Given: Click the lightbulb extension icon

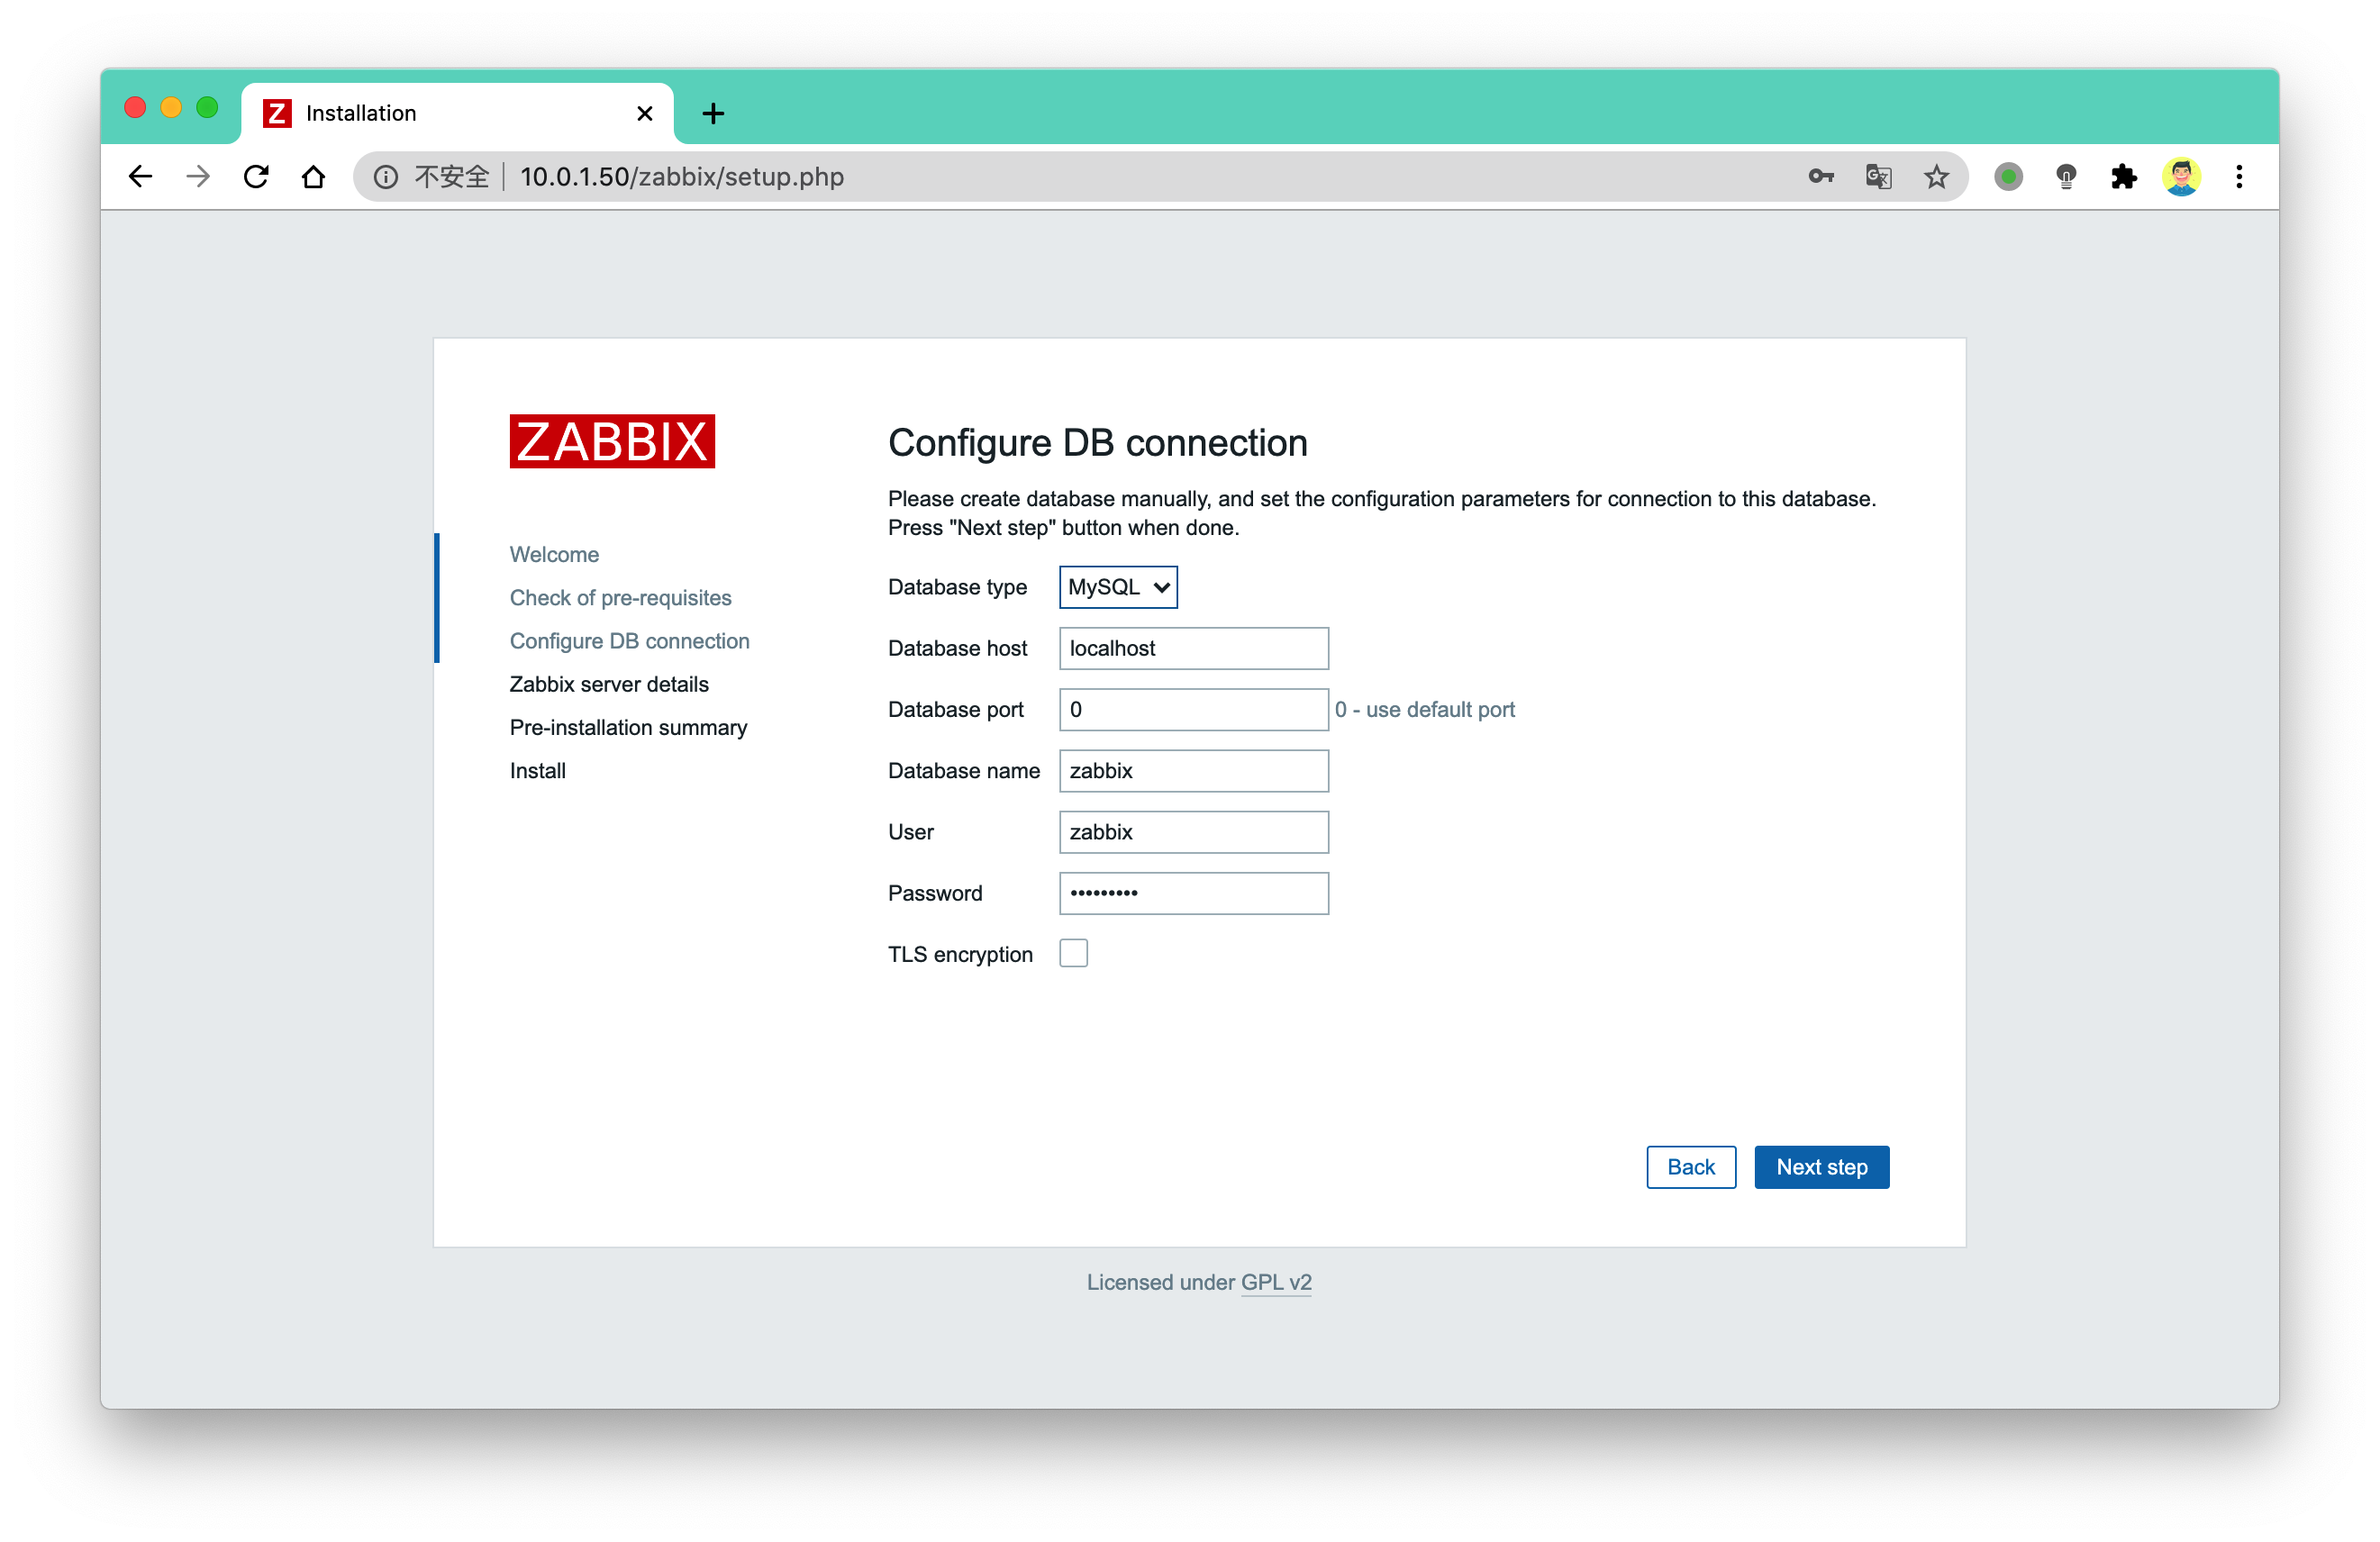Looking at the screenshot, I should click(2066, 177).
